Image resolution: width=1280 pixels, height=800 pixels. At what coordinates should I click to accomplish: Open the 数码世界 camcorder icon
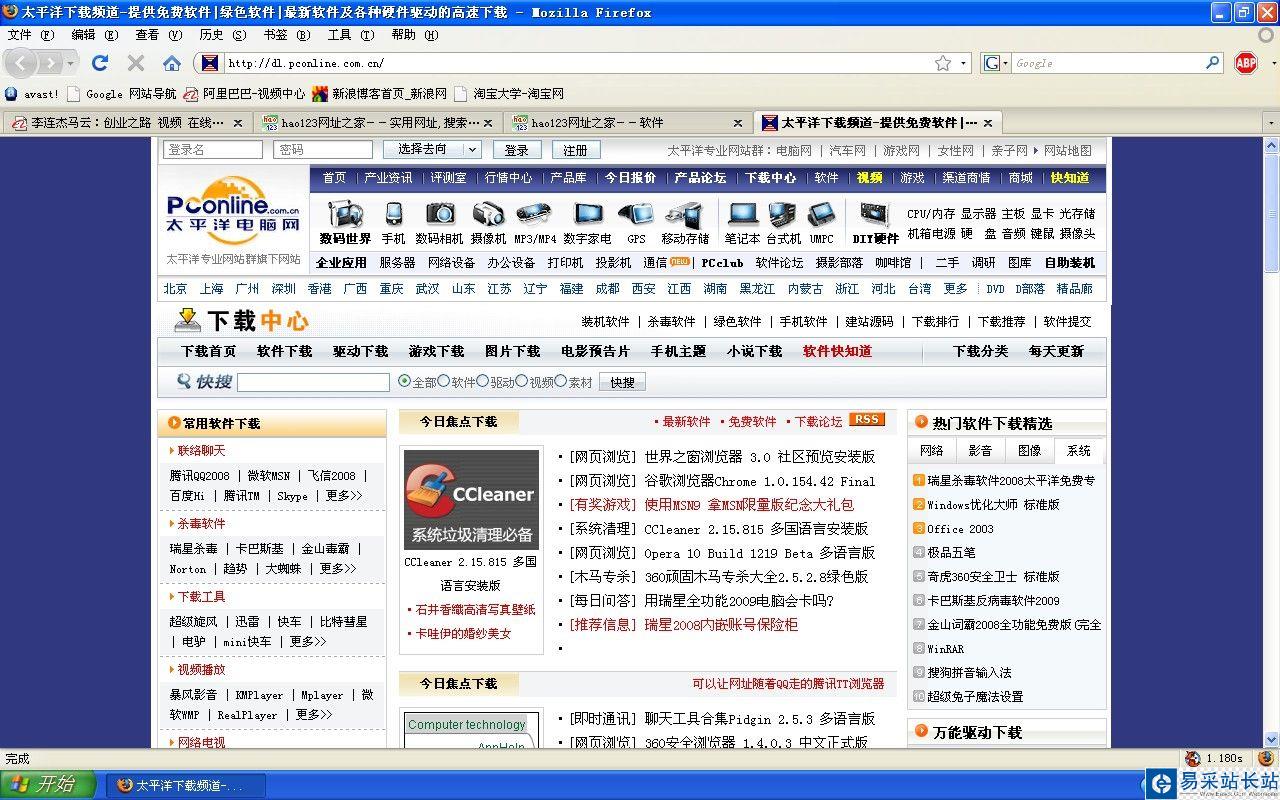click(345, 214)
